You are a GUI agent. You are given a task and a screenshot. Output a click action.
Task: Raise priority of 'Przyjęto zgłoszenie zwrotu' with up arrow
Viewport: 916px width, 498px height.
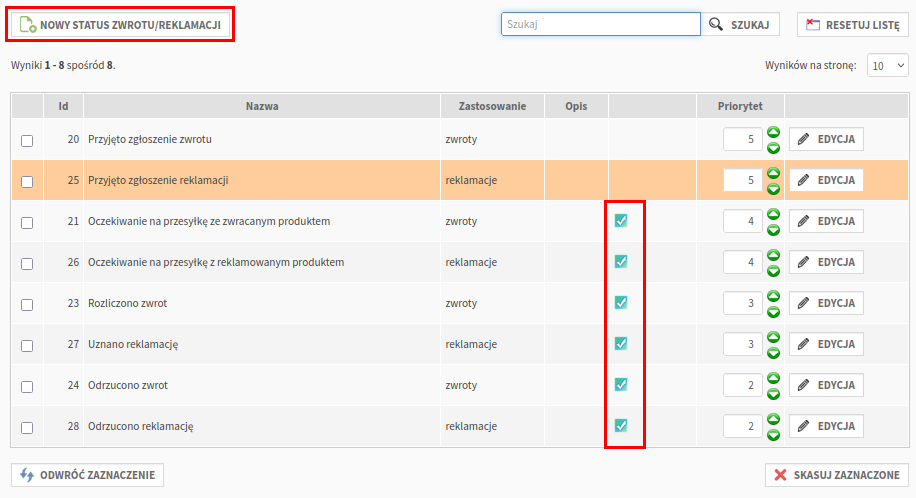click(773, 132)
